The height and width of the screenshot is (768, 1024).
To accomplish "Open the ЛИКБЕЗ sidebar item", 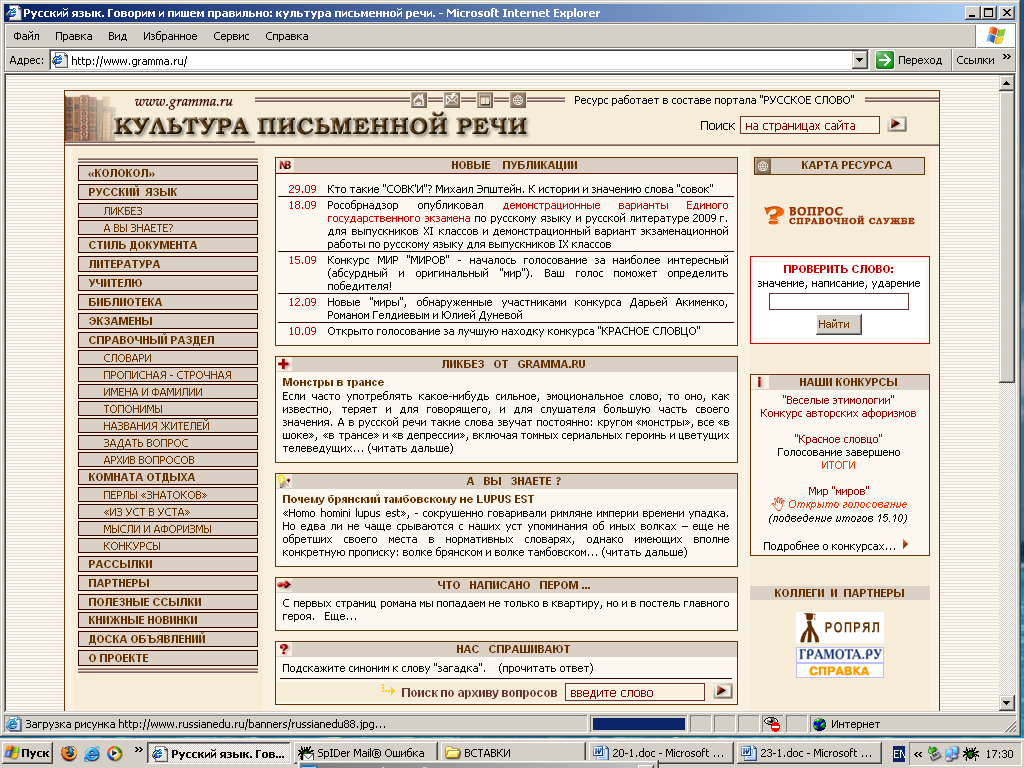I will (x=168, y=211).
